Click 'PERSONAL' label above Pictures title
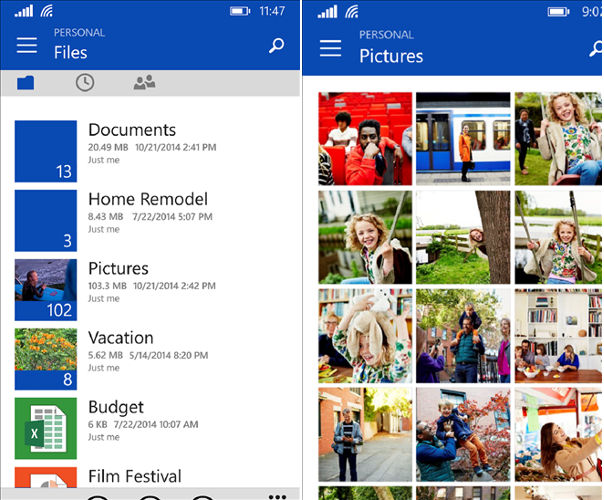The height and width of the screenshot is (500, 604). (x=386, y=35)
